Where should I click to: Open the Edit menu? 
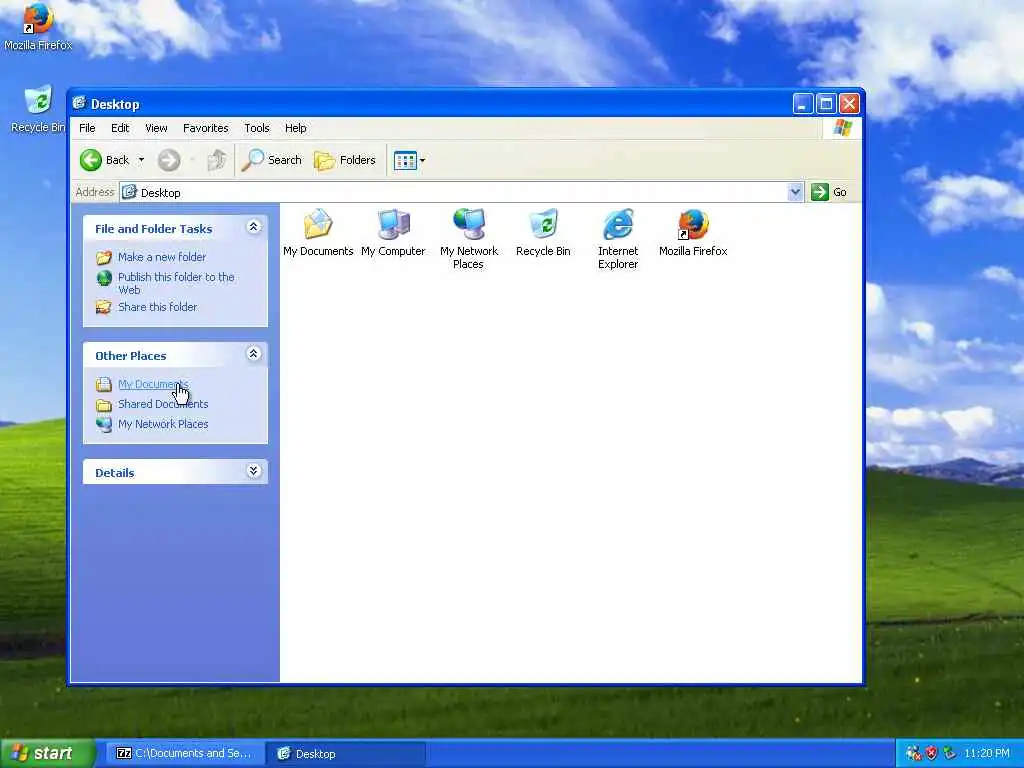pos(120,128)
